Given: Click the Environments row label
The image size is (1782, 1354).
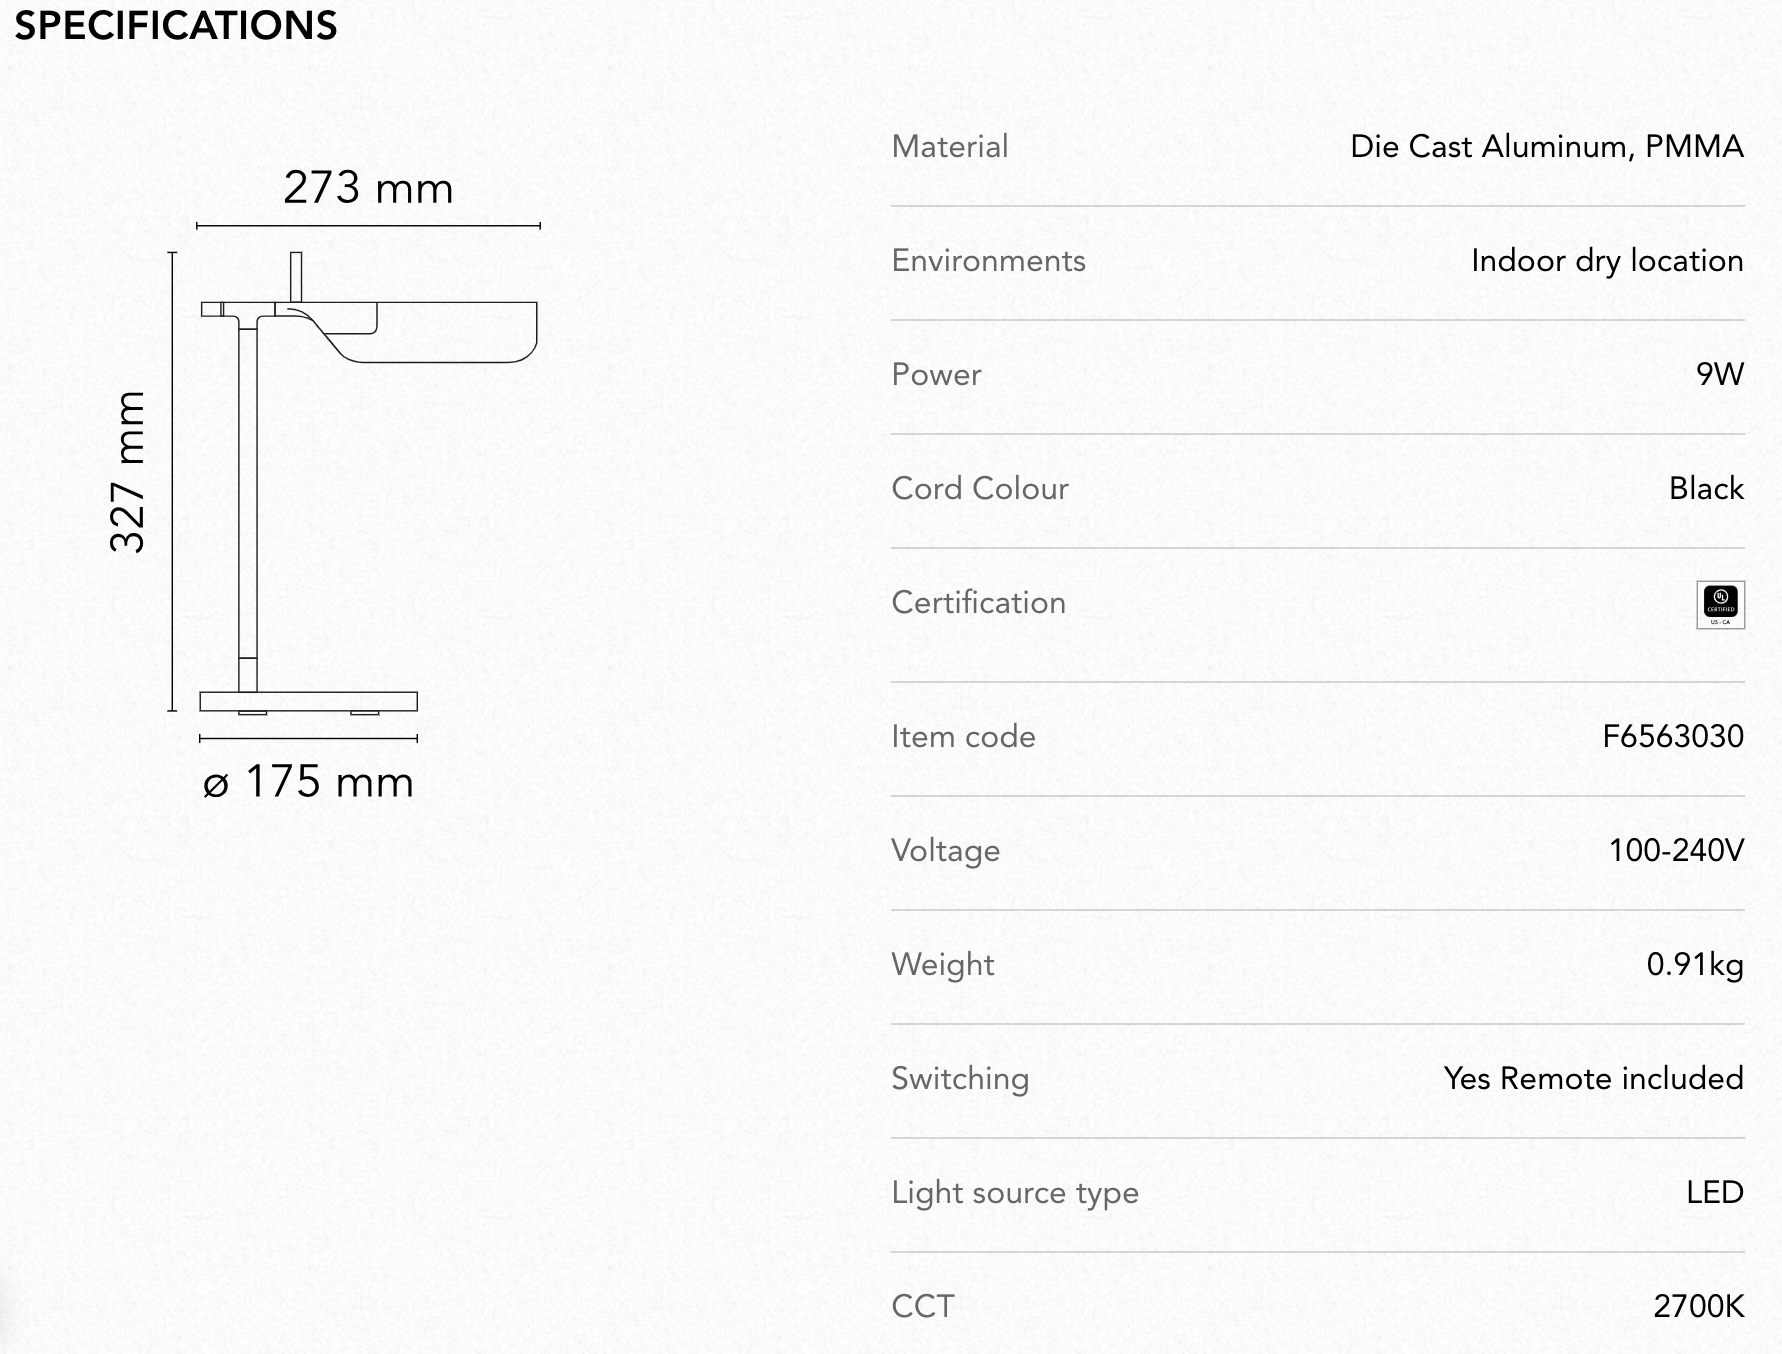Looking at the screenshot, I should click(x=988, y=261).
